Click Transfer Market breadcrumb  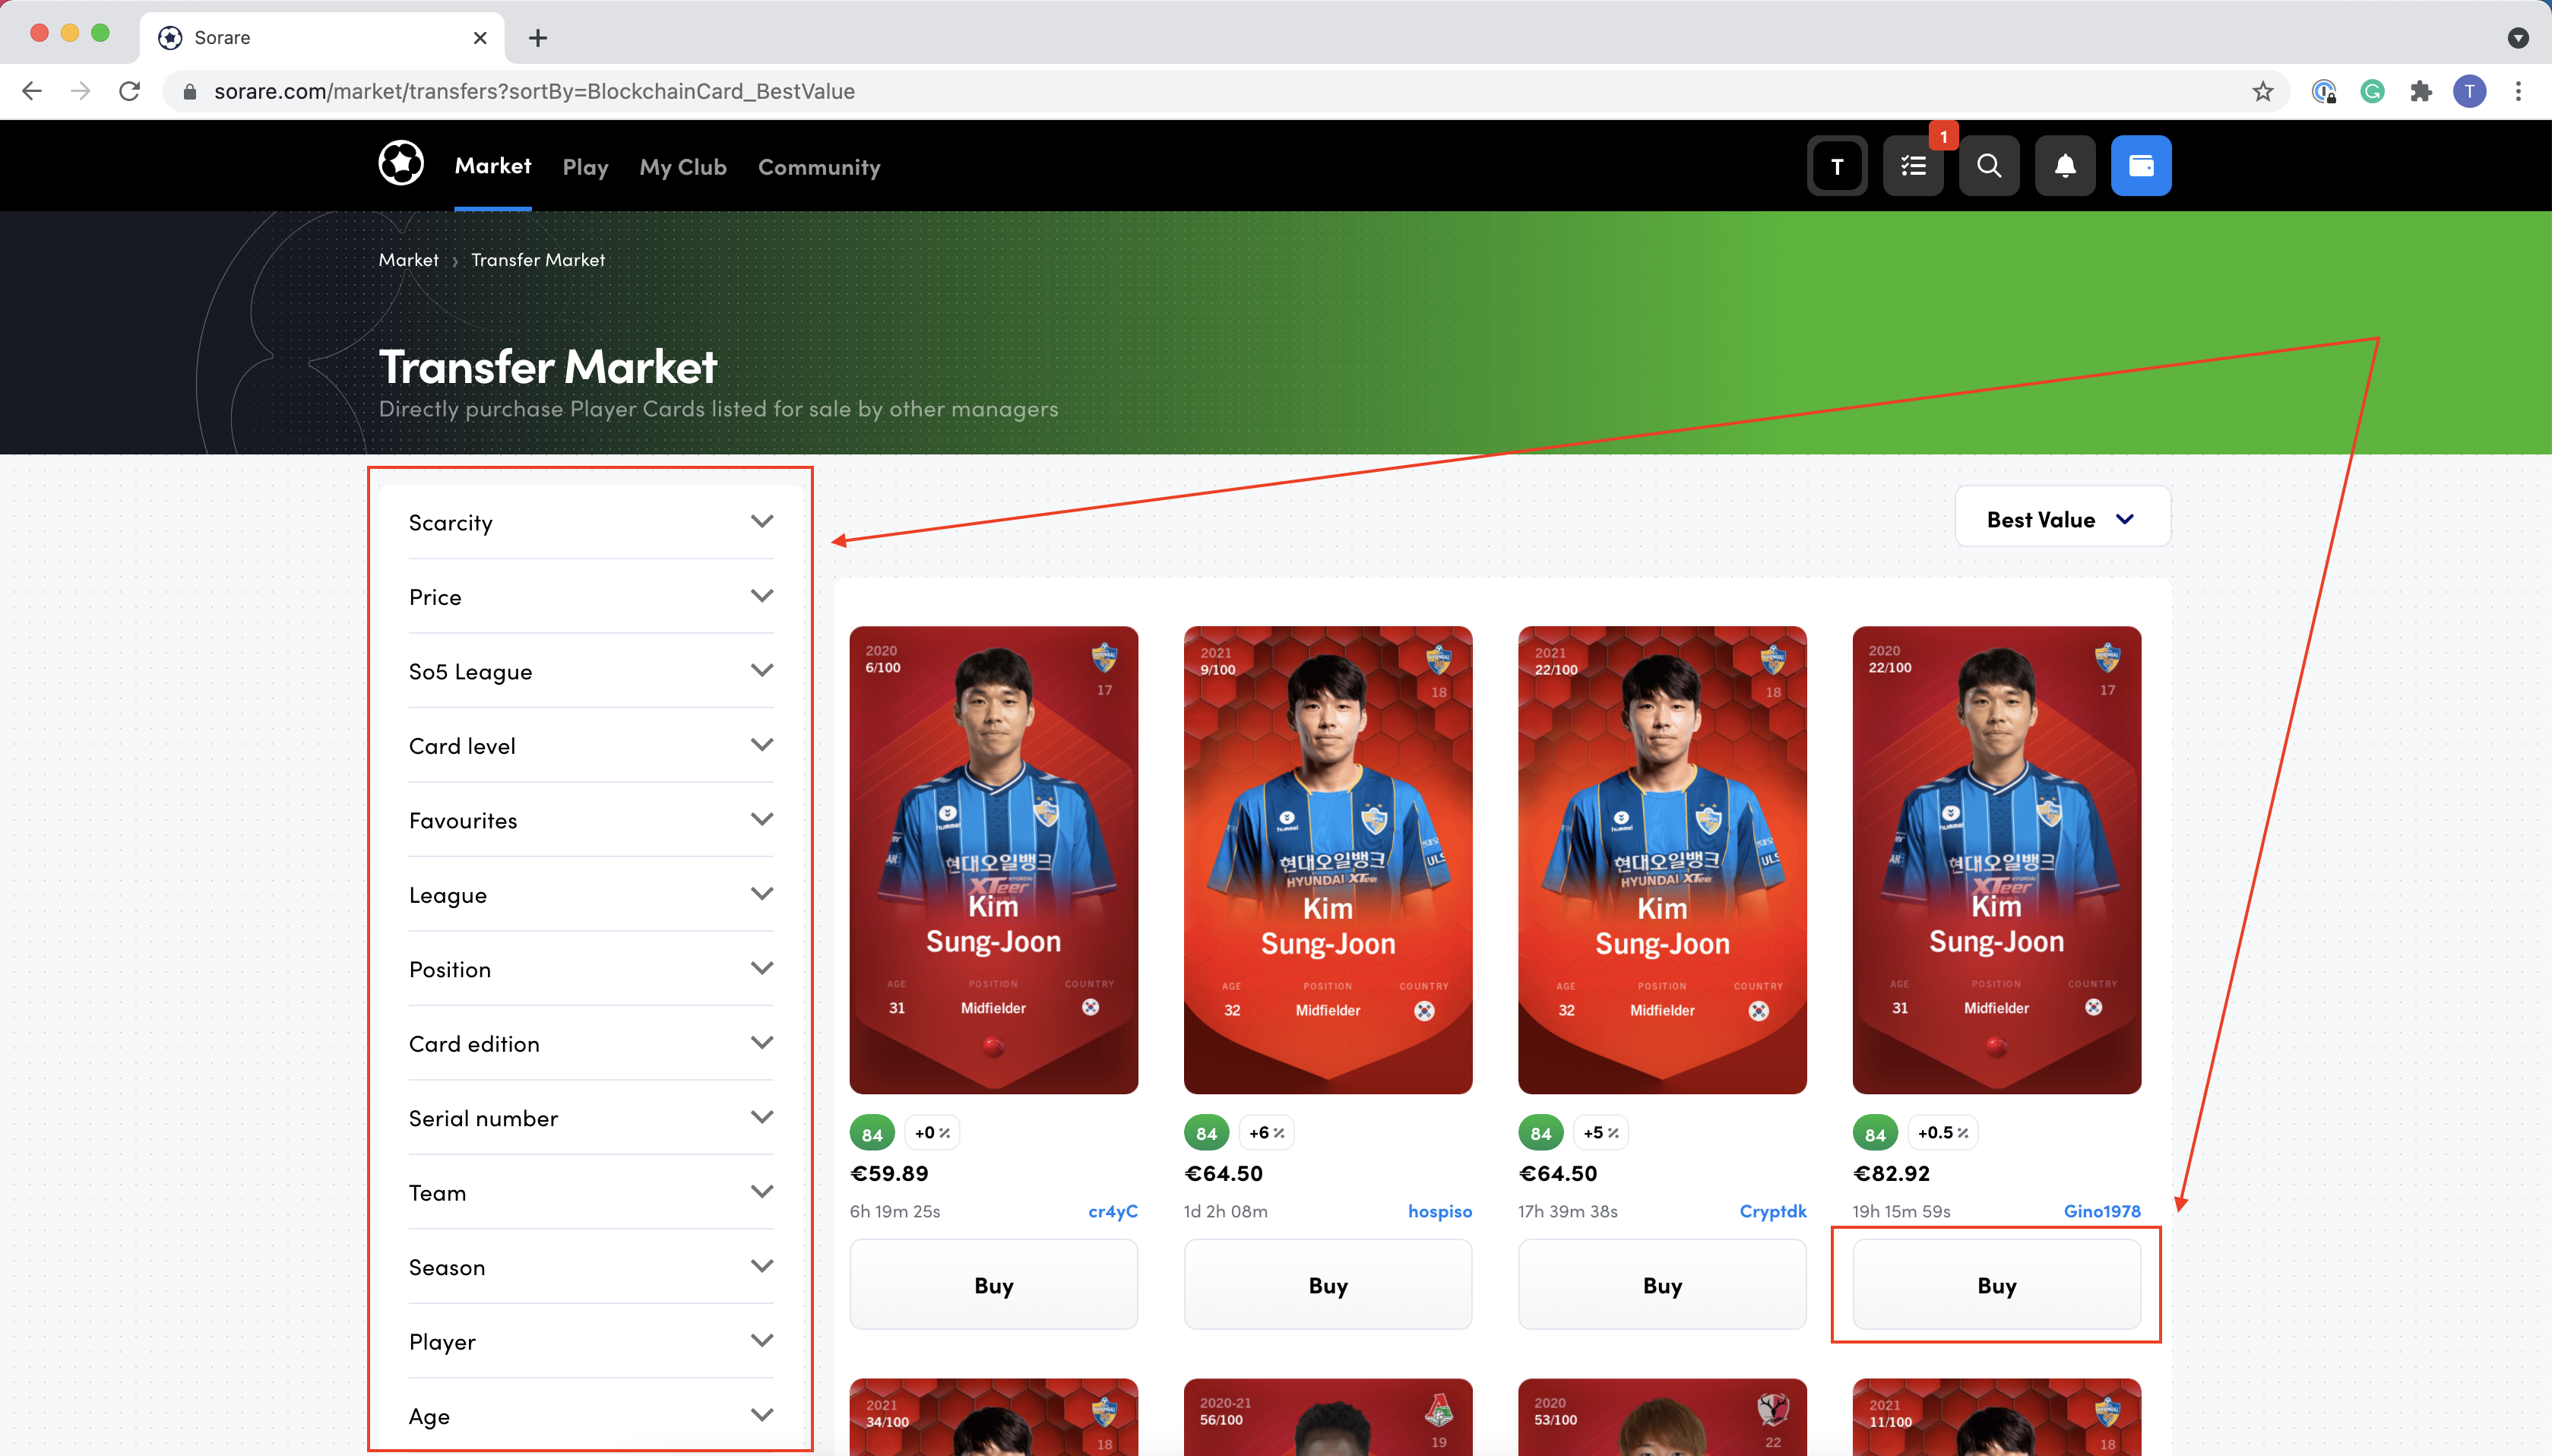pos(538,260)
